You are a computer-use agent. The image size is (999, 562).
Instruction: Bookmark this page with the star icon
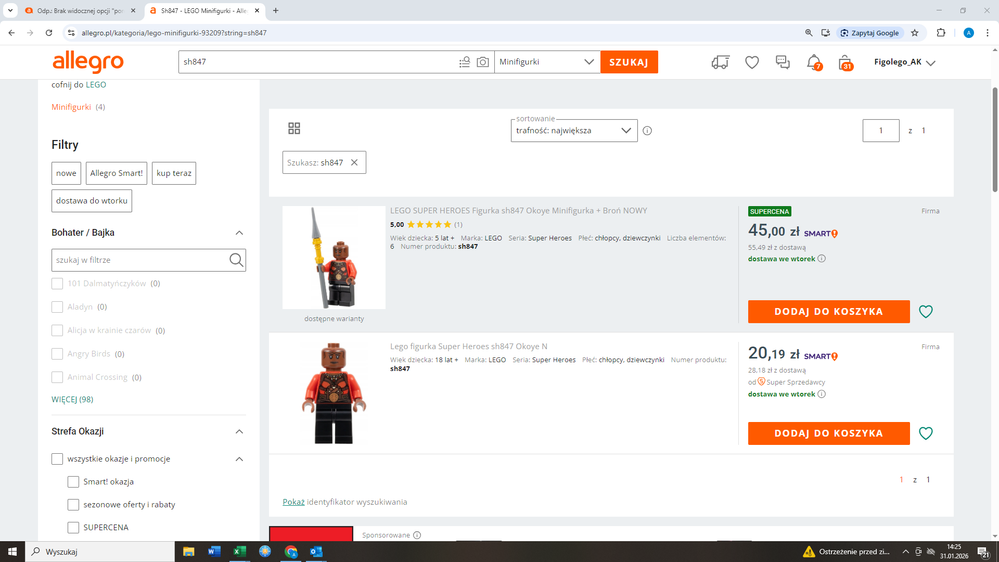(915, 32)
